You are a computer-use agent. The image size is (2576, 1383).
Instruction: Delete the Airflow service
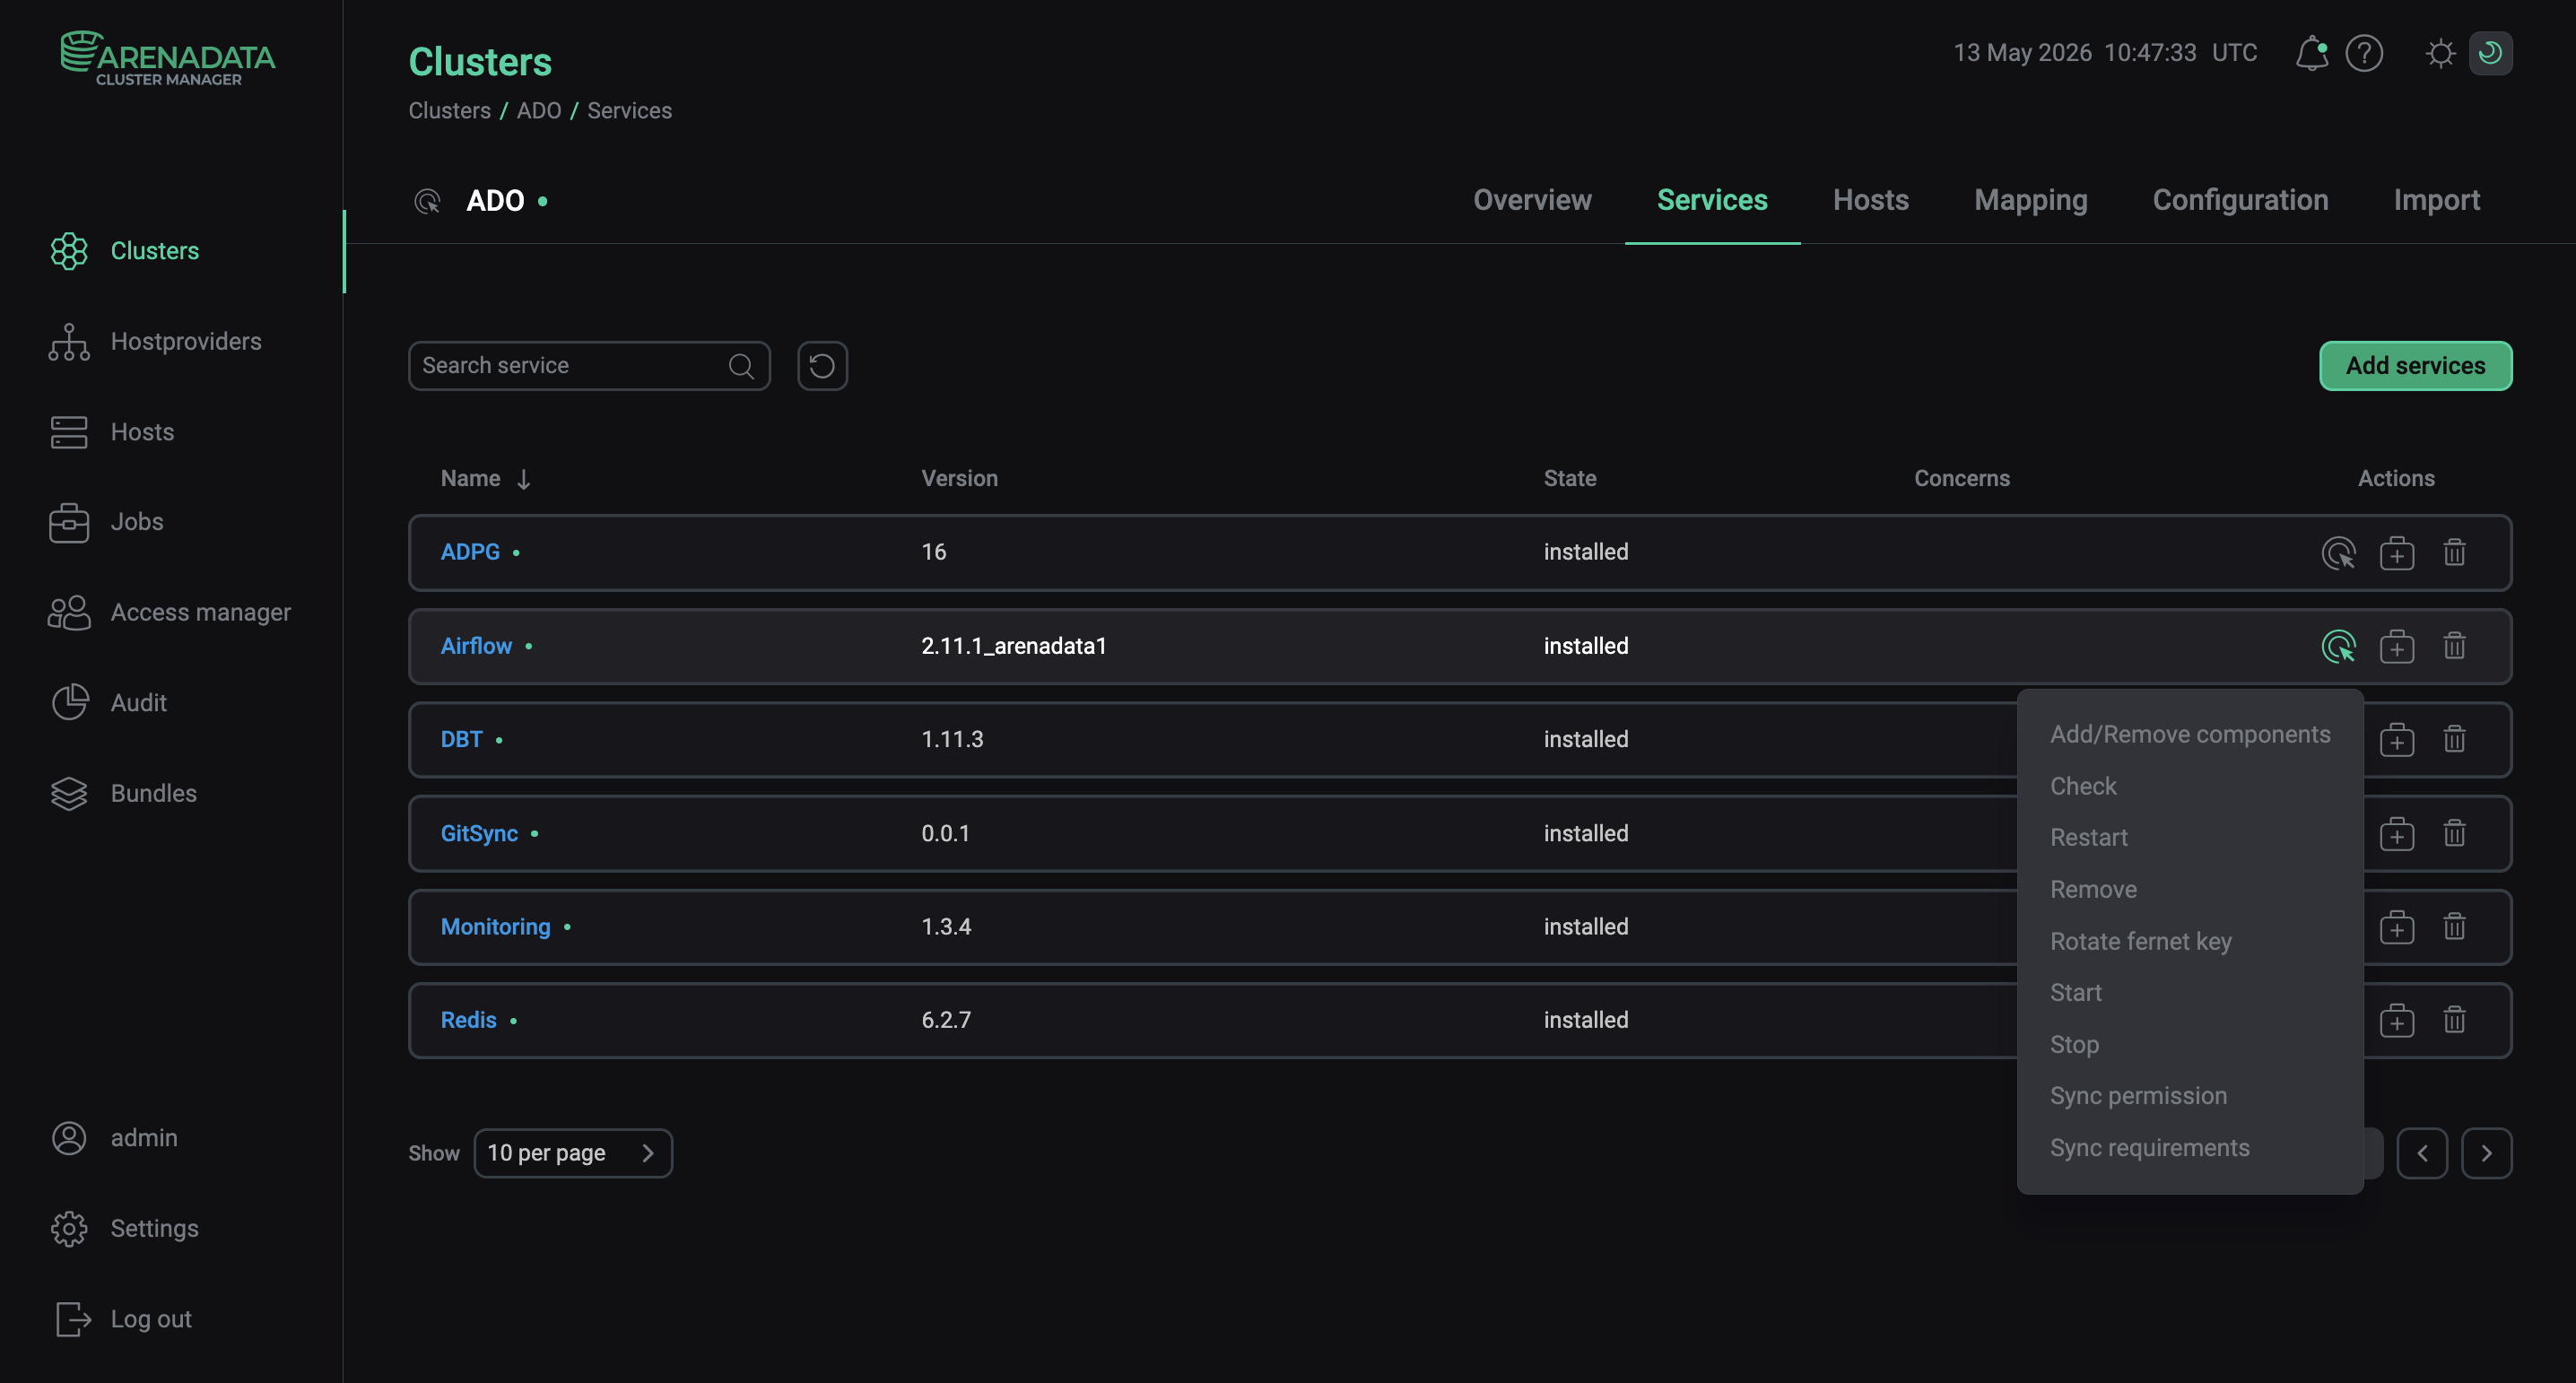click(x=2454, y=646)
